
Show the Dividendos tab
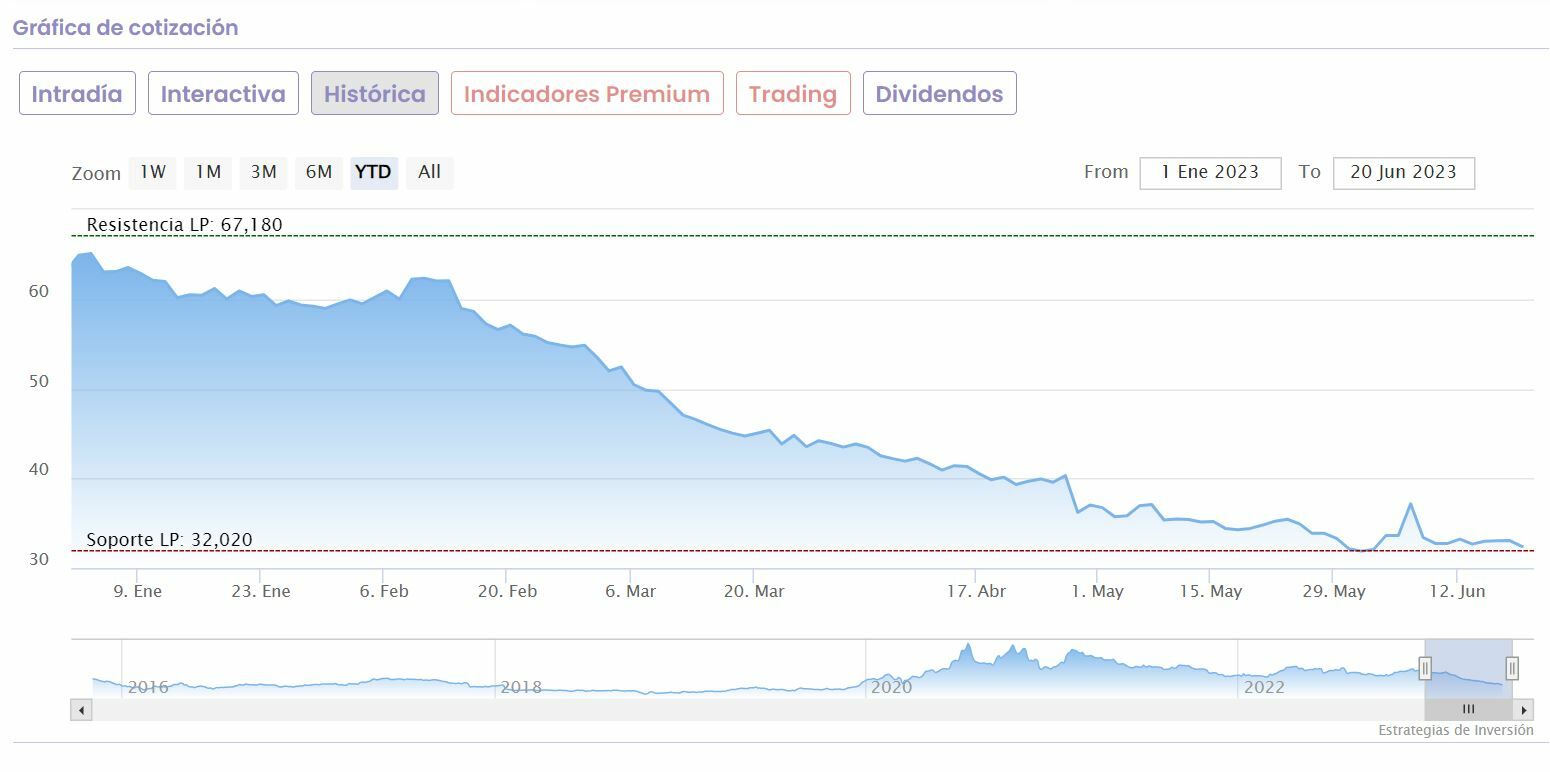click(939, 94)
